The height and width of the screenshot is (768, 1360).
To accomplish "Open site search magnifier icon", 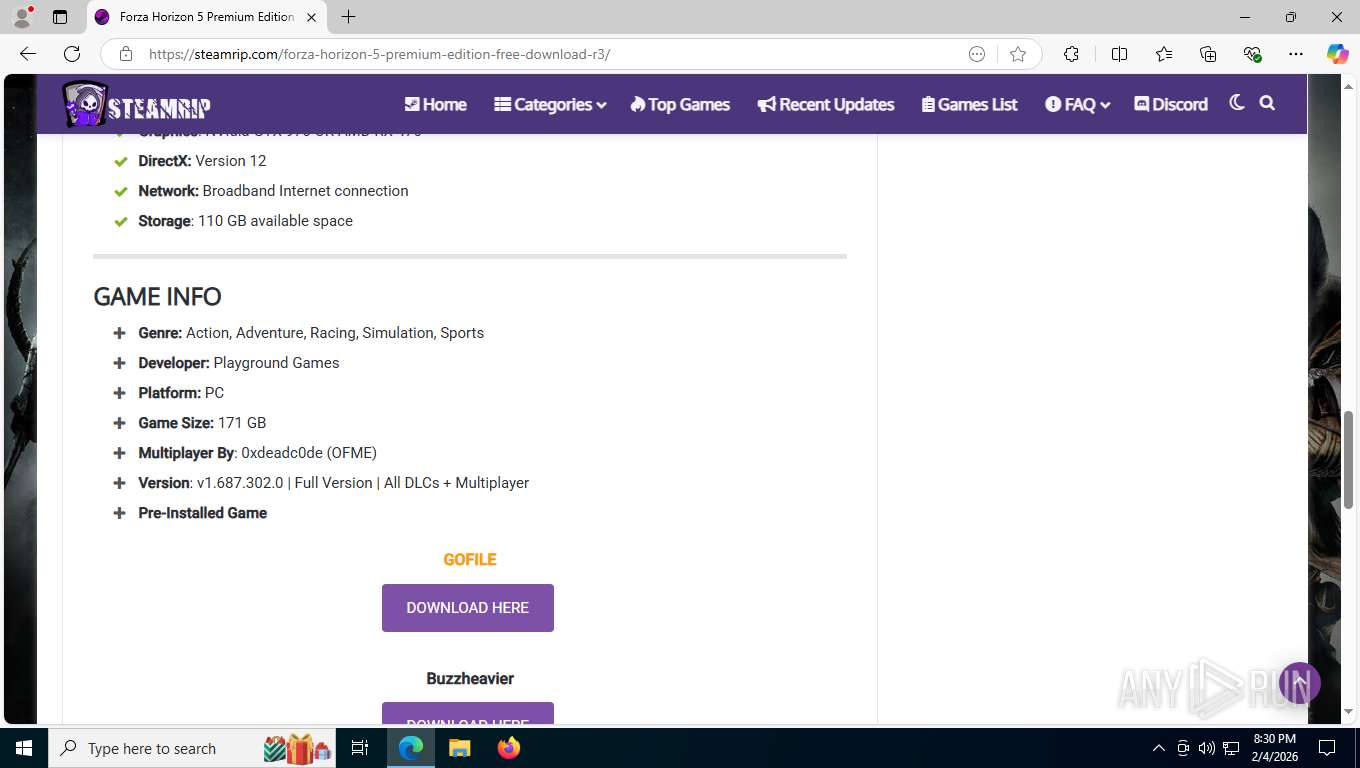I will (1267, 102).
